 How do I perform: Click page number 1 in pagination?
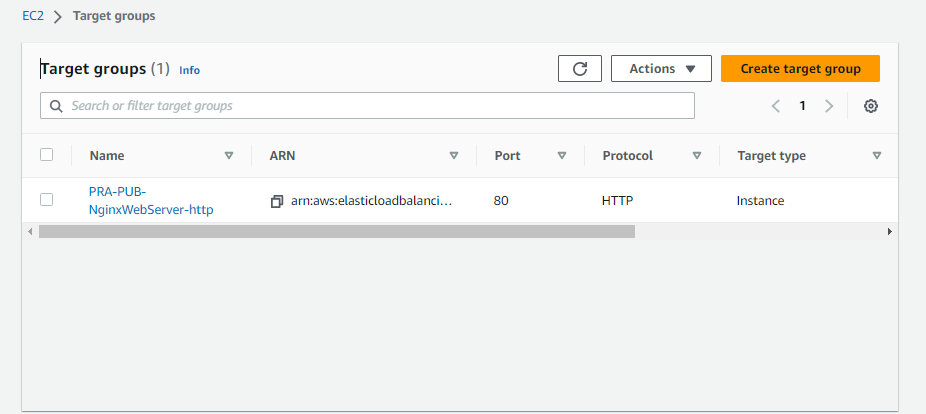[803, 106]
